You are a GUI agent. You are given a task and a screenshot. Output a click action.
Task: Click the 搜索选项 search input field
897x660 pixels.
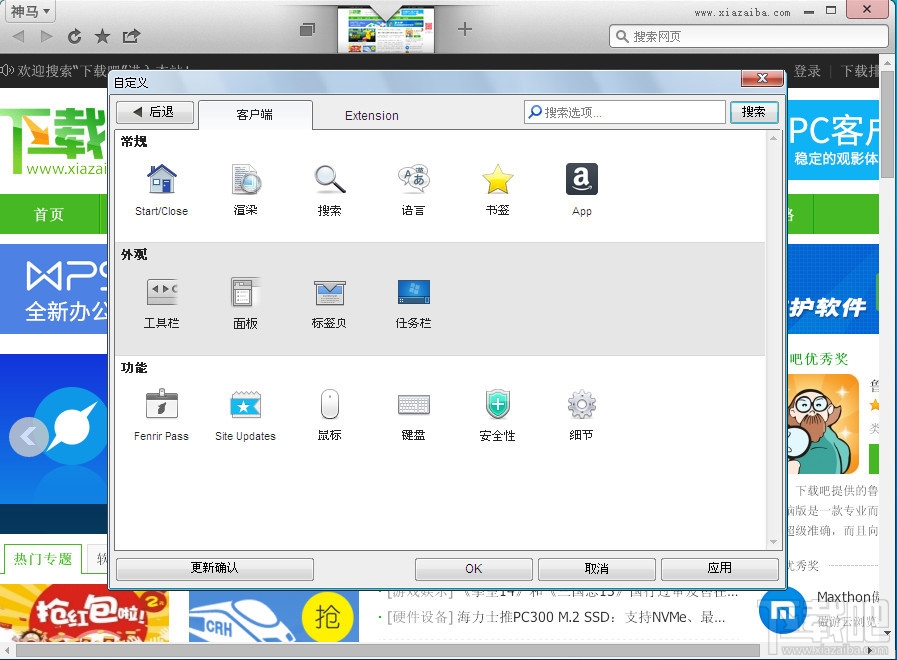tap(624, 112)
